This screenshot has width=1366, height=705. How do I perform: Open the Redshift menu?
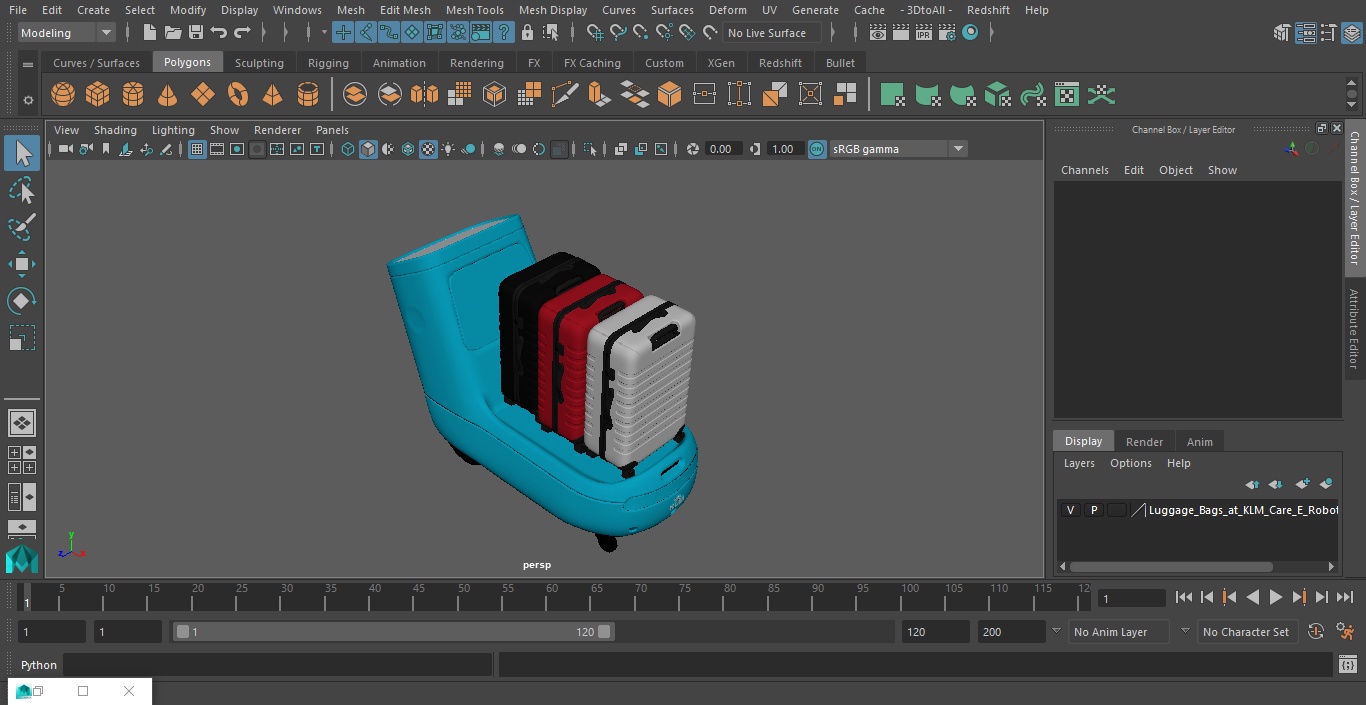(x=988, y=10)
